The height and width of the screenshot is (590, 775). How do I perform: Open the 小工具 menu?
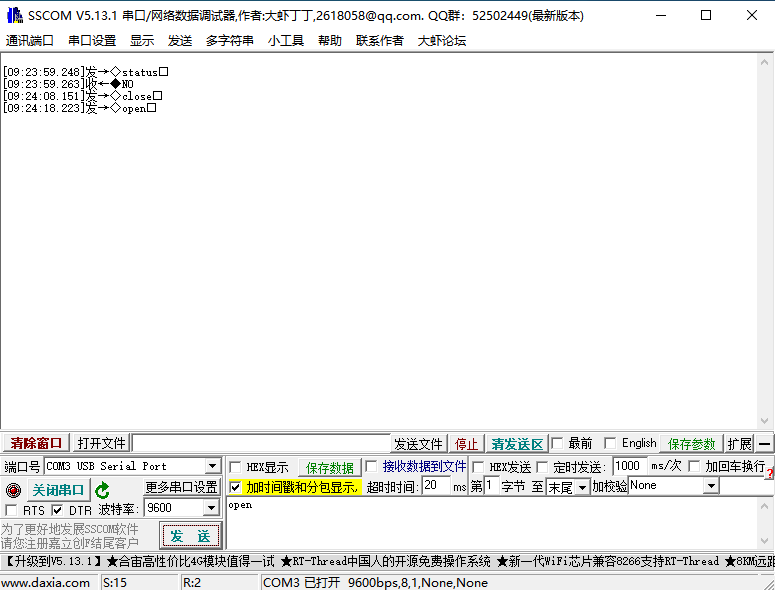[x=286, y=41]
